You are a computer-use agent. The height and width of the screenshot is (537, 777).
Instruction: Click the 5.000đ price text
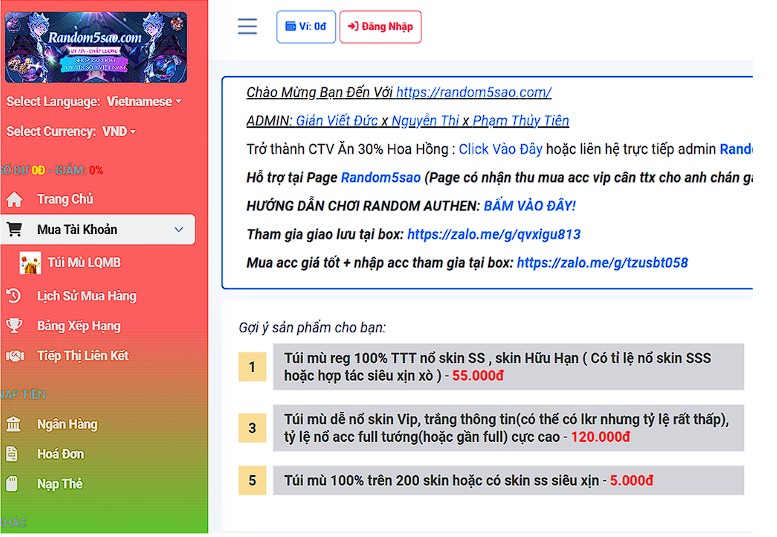[631, 481]
